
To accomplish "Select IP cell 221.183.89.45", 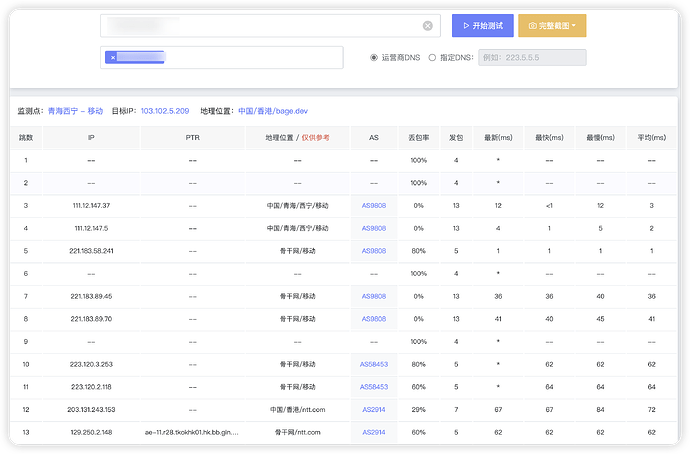I will pos(91,296).
